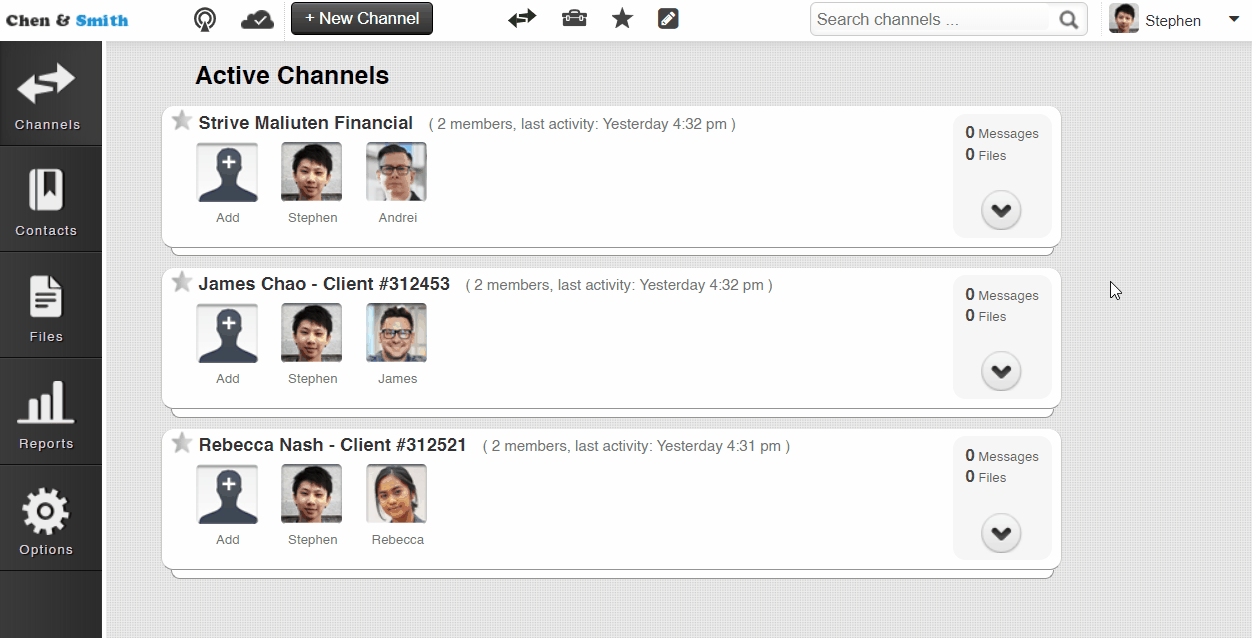Click the search magnifier button

click(x=1069, y=19)
